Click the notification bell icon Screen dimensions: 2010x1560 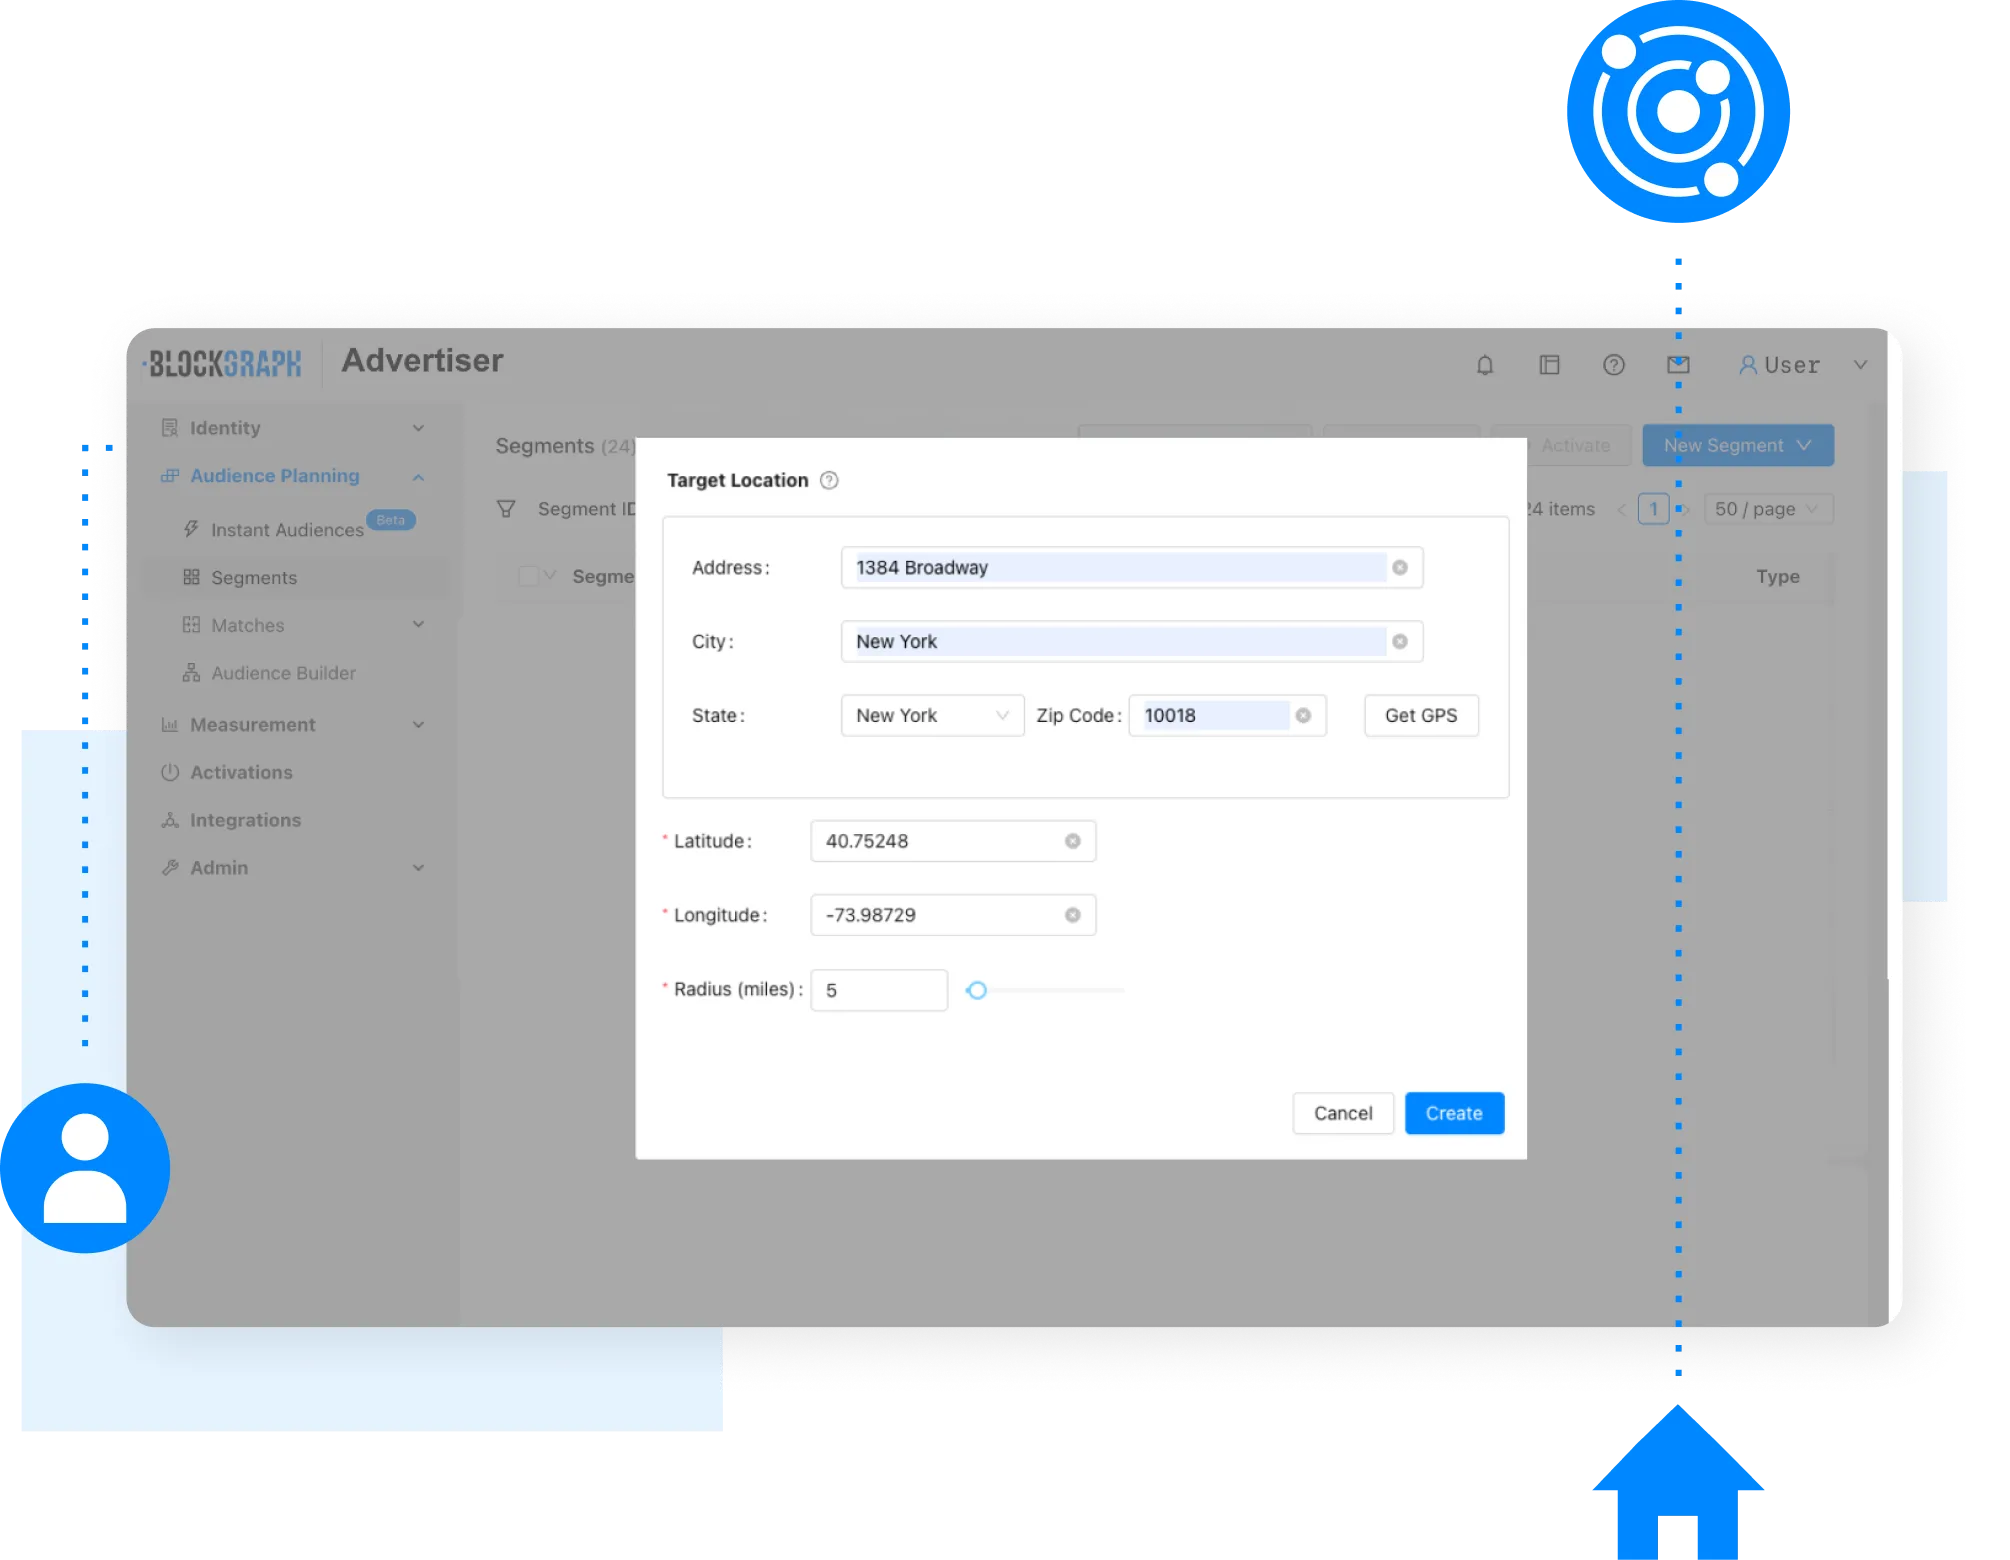pos(1485,365)
